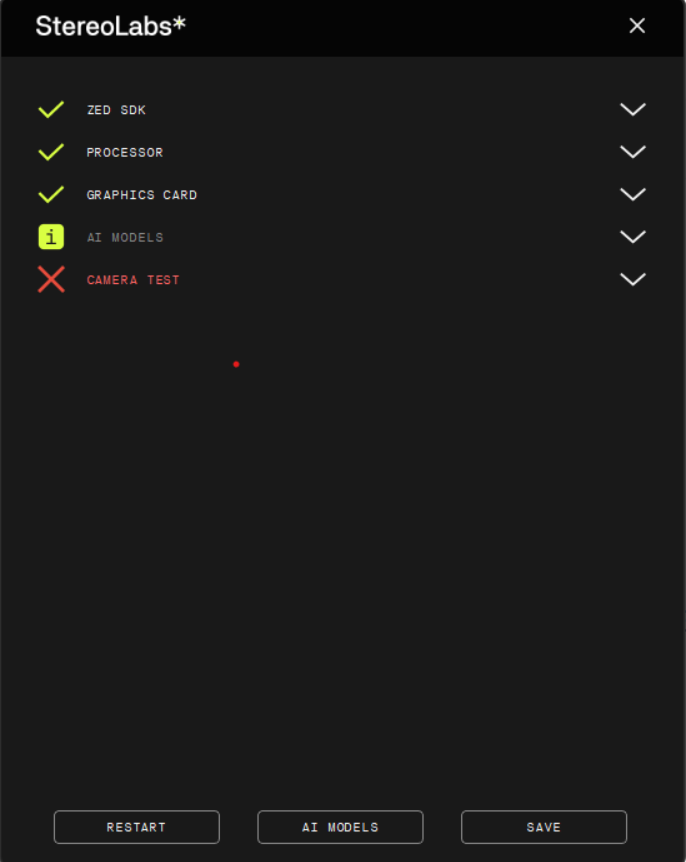Expand the Processor details chevron
Image resolution: width=686 pixels, height=862 pixels.
point(632,152)
